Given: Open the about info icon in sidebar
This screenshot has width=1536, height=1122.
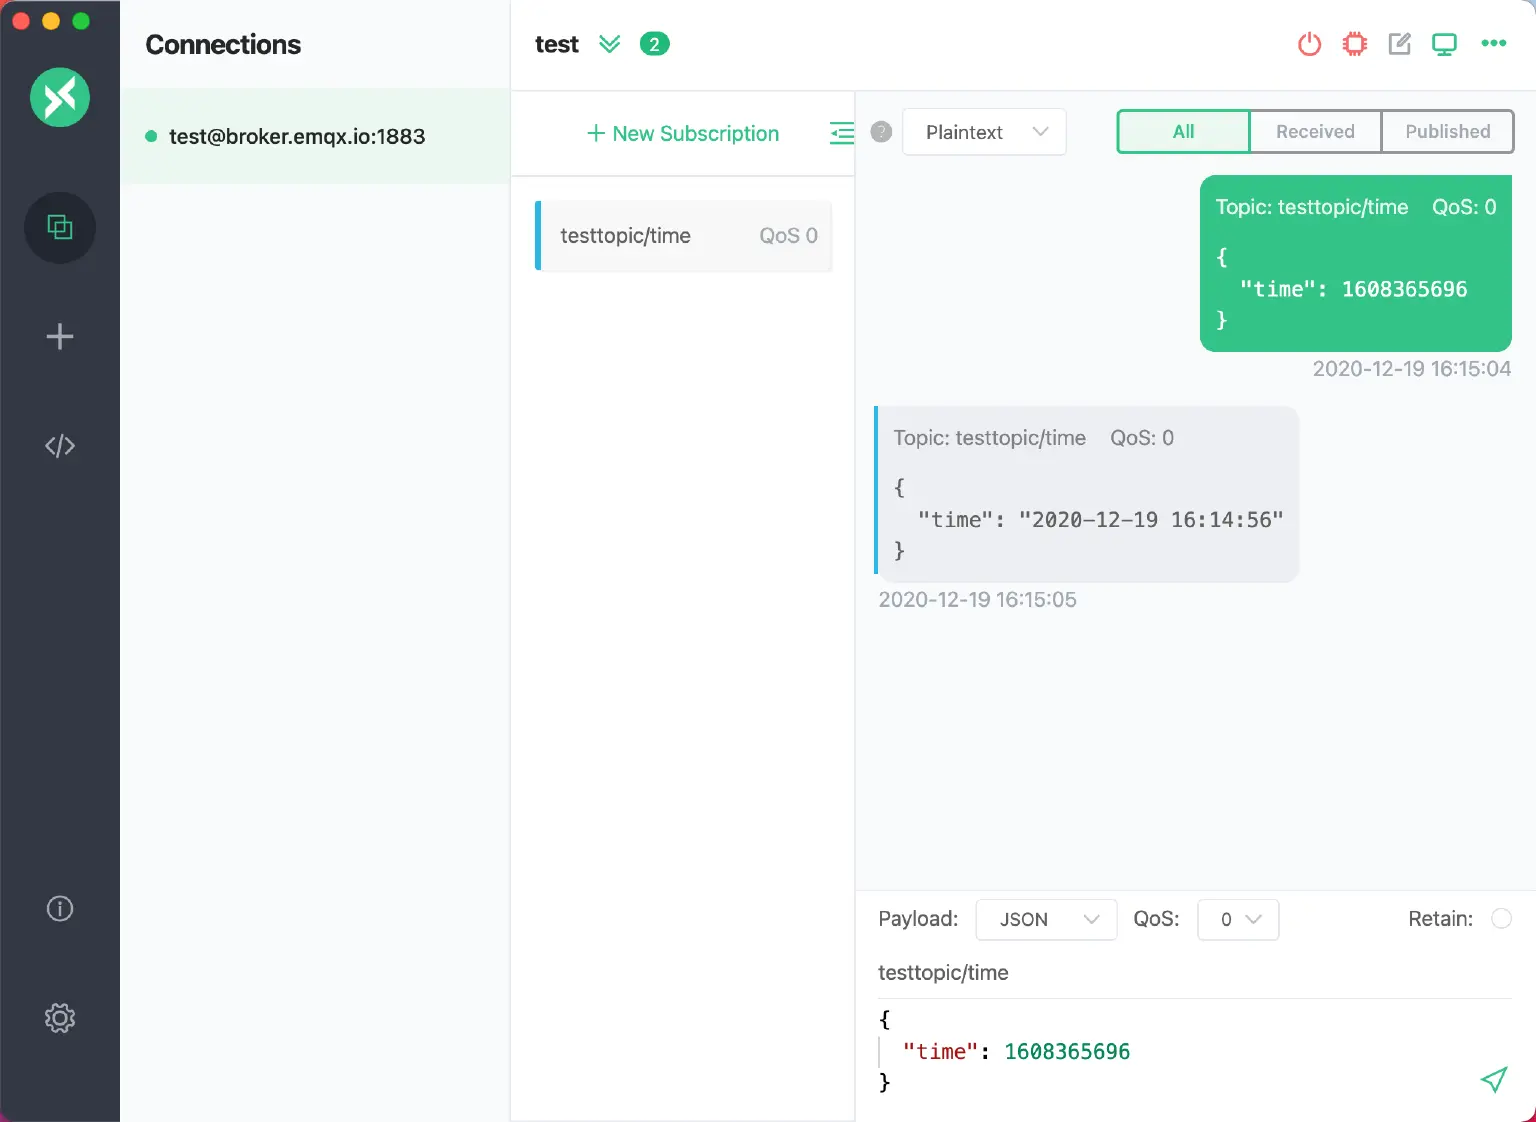Looking at the screenshot, I should click(60, 908).
